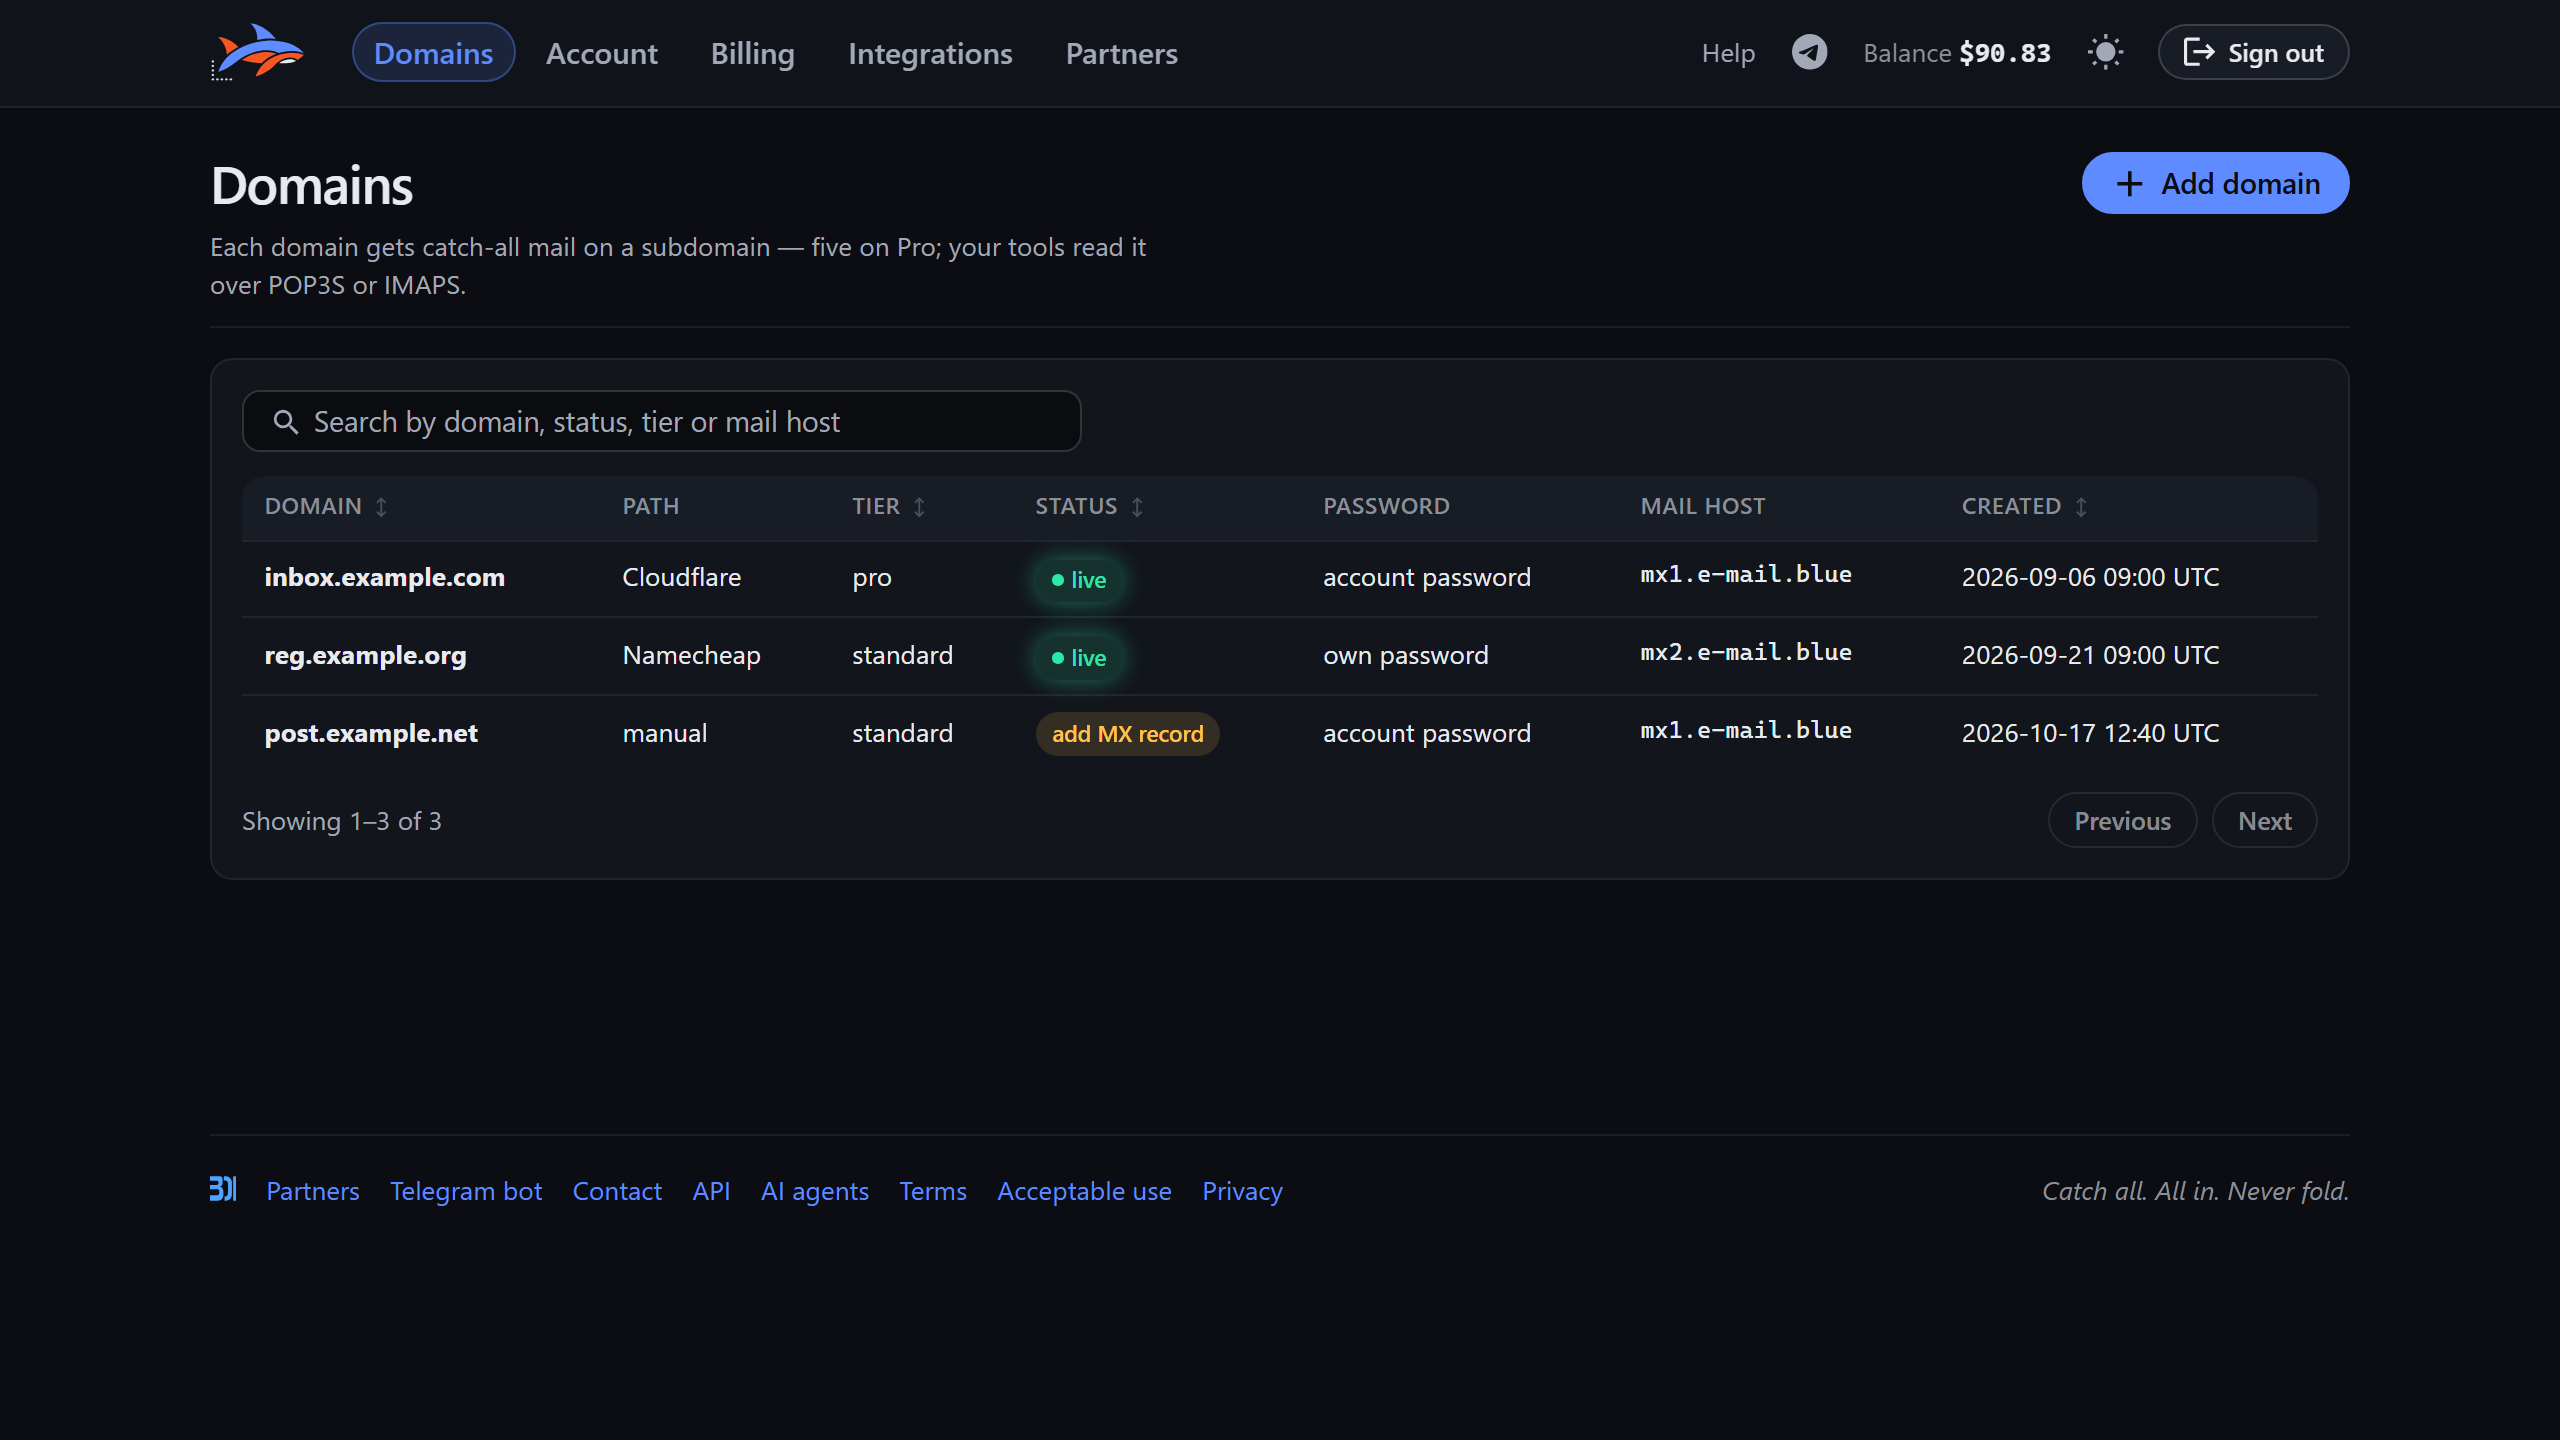Open the Partners nav tab
This screenshot has height=1440, width=2560.
point(1121,53)
